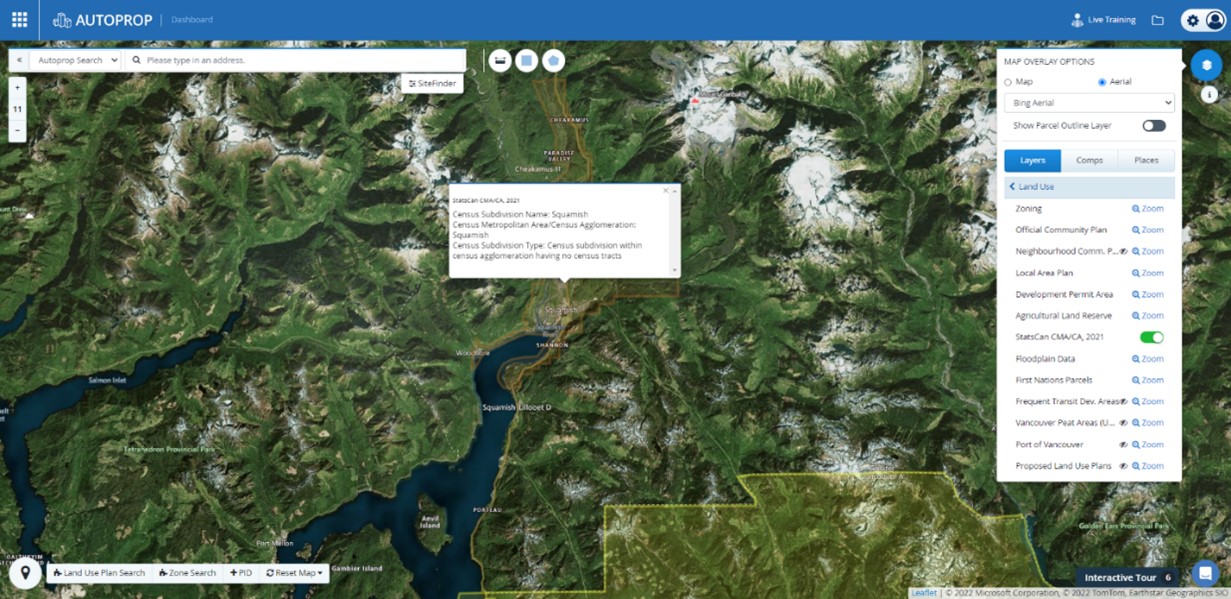Select the polygon draw tool
This screenshot has height=599, width=1231.
[553, 61]
